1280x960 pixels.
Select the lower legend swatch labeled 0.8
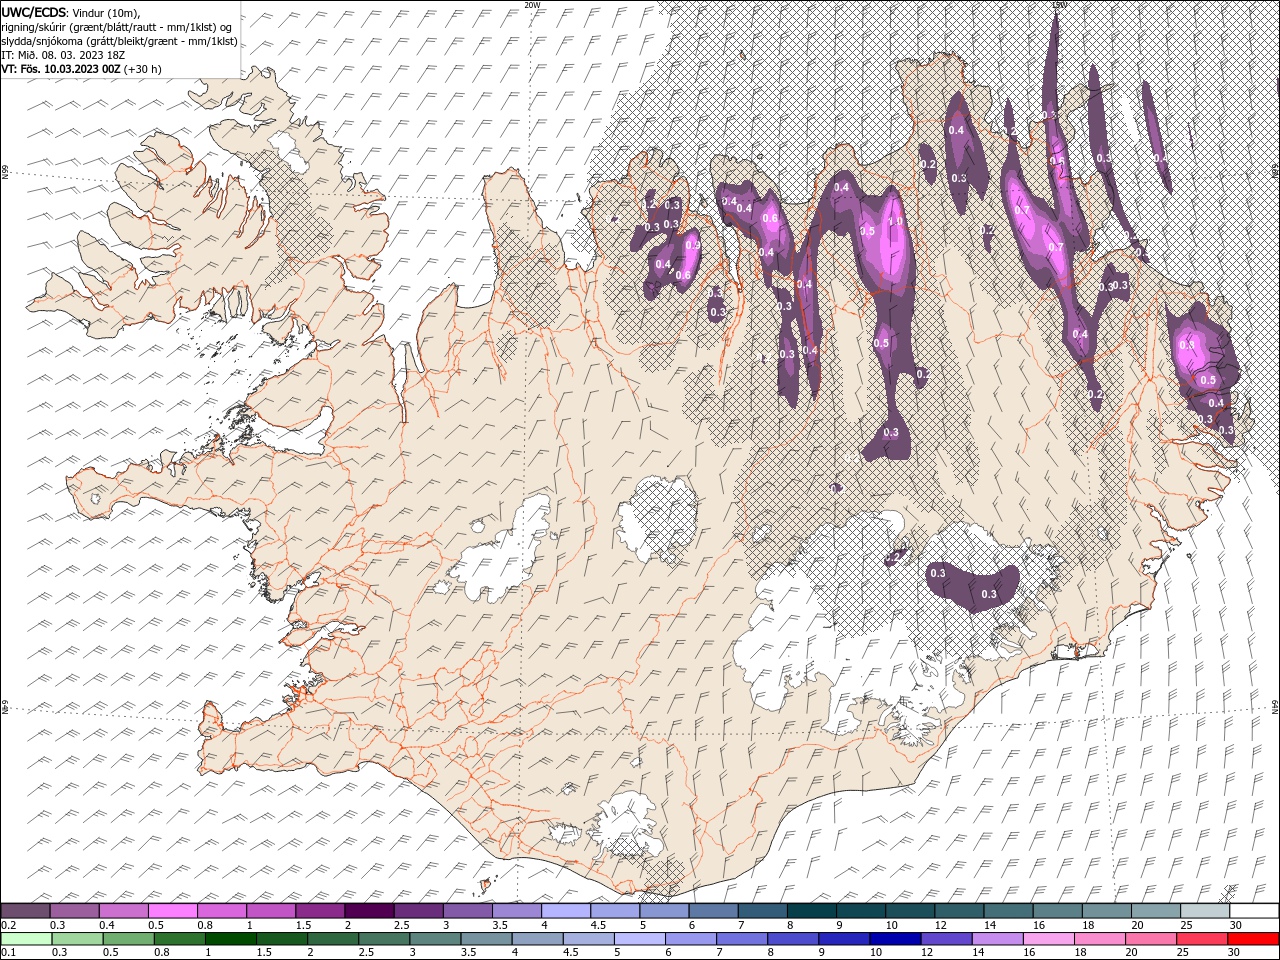pos(180,939)
